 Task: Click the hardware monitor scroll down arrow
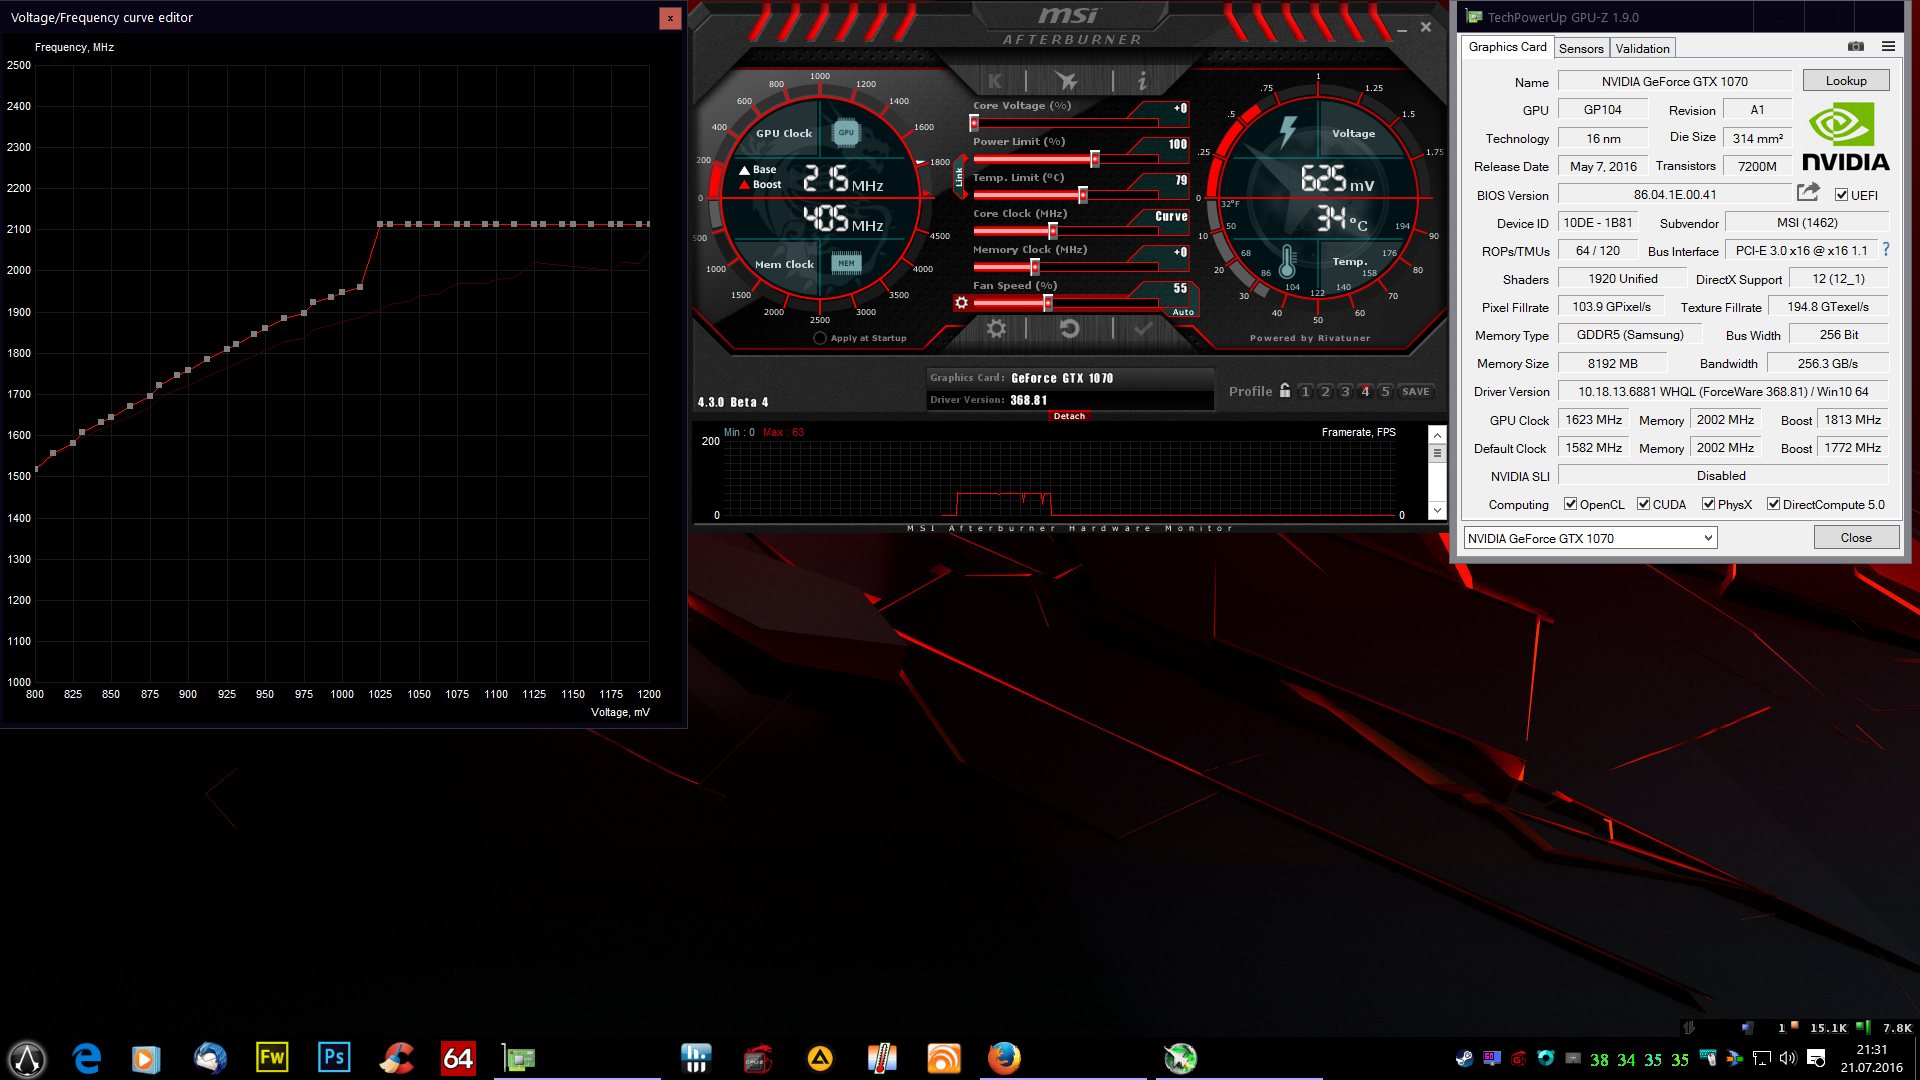(x=1437, y=510)
